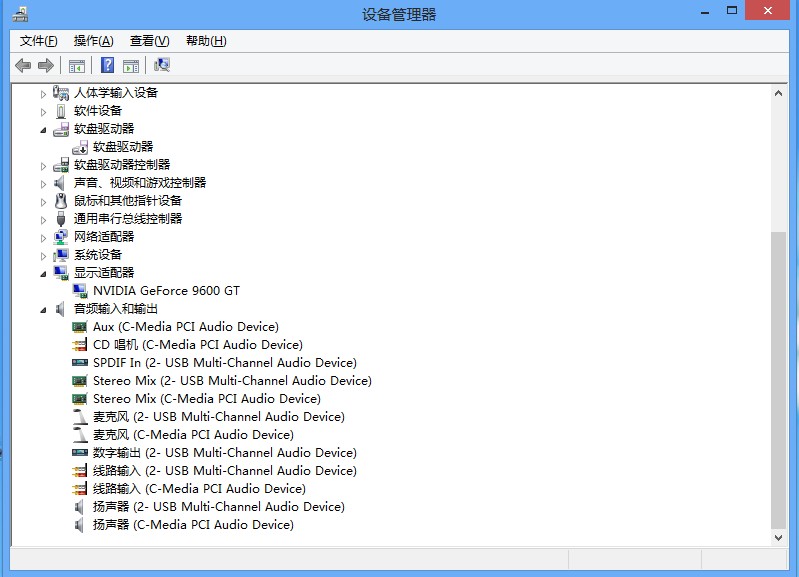Select 麦克风 (C-Media PCI Audio Device)

pyautogui.click(x=194, y=435)
